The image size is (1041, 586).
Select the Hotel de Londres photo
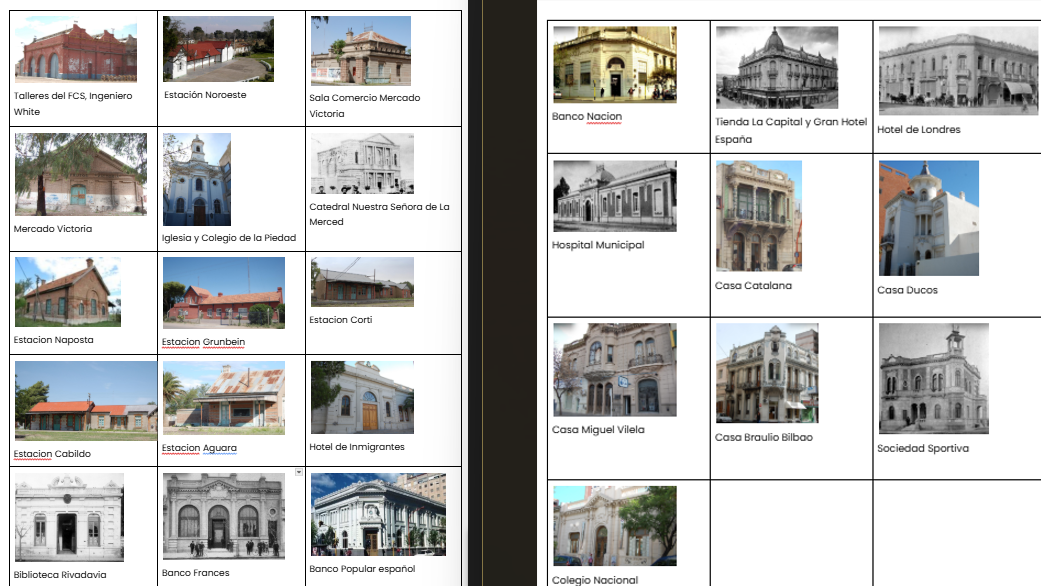[x=959, y=71]
